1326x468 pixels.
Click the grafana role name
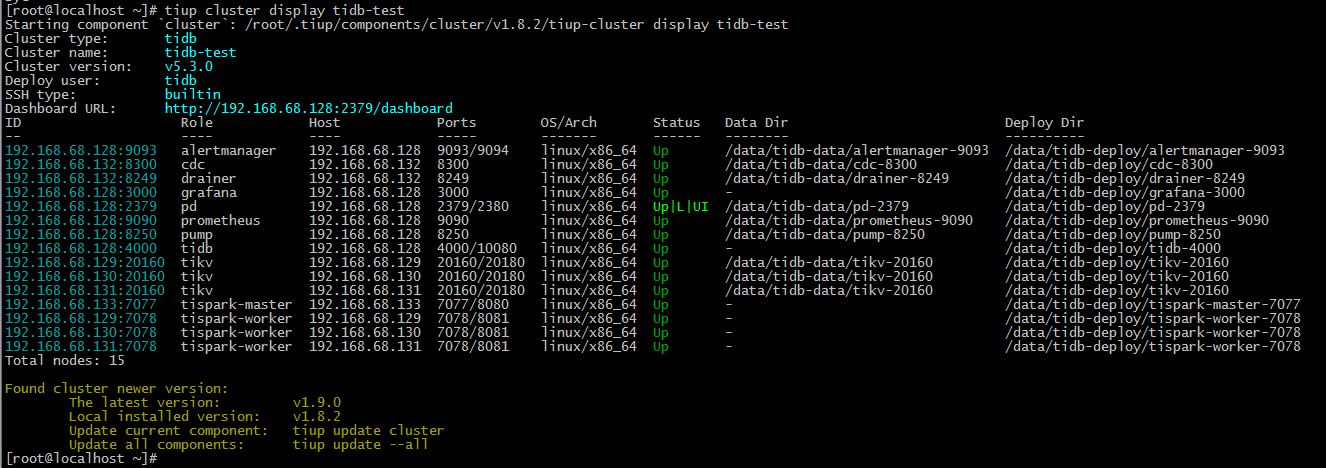click(x=209, y=192)
